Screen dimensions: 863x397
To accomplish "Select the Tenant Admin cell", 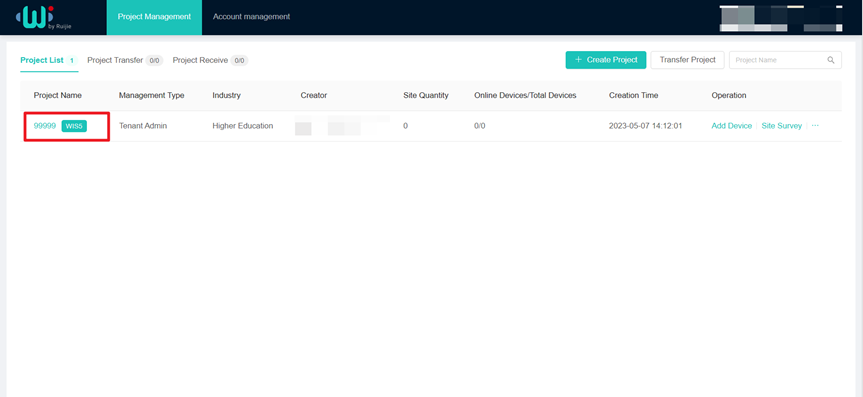I will coord(143,126).
